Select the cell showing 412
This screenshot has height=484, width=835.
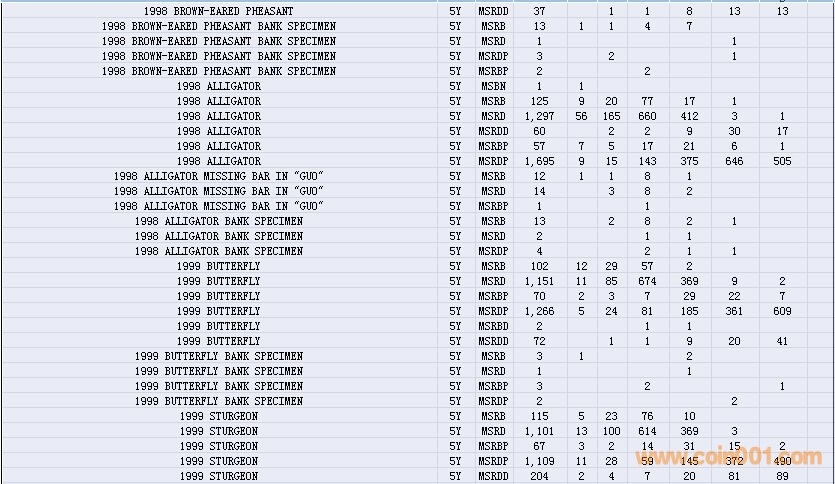click(x=689, y=116)
